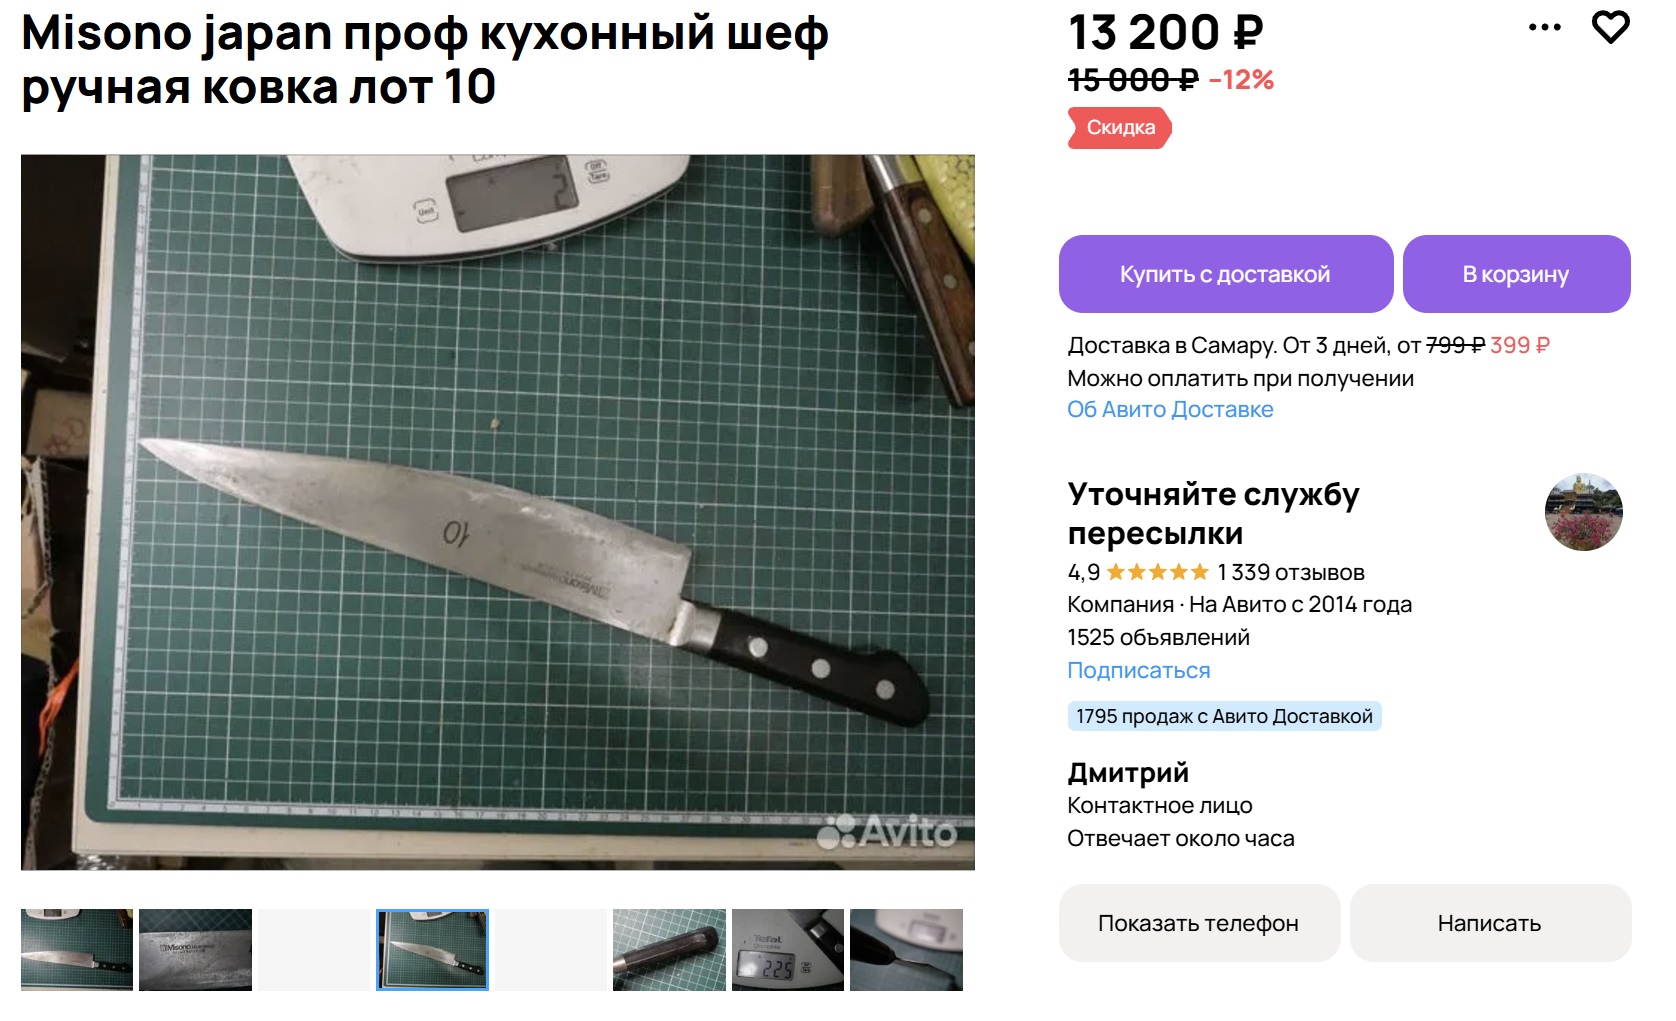1676x1021 pixels.
Task: Click Показать телефон button
Action: [1199, 923]
